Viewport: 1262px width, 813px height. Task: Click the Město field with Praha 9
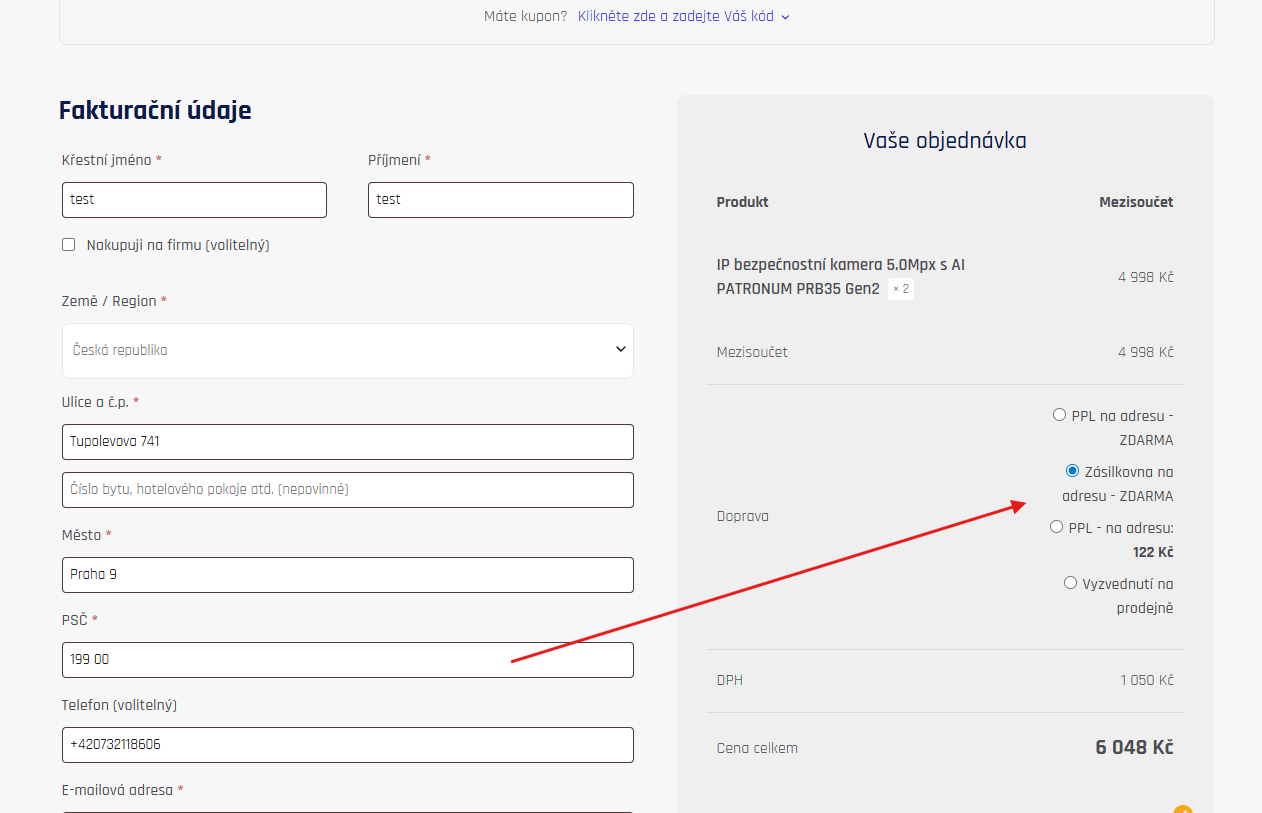click(x=347, y=575)
